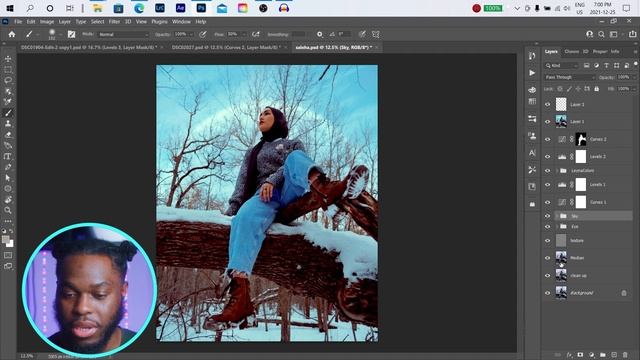Screen dimensions: 640x360
Task: Click the share icon in top-right corner
Action: coord(632,34)
